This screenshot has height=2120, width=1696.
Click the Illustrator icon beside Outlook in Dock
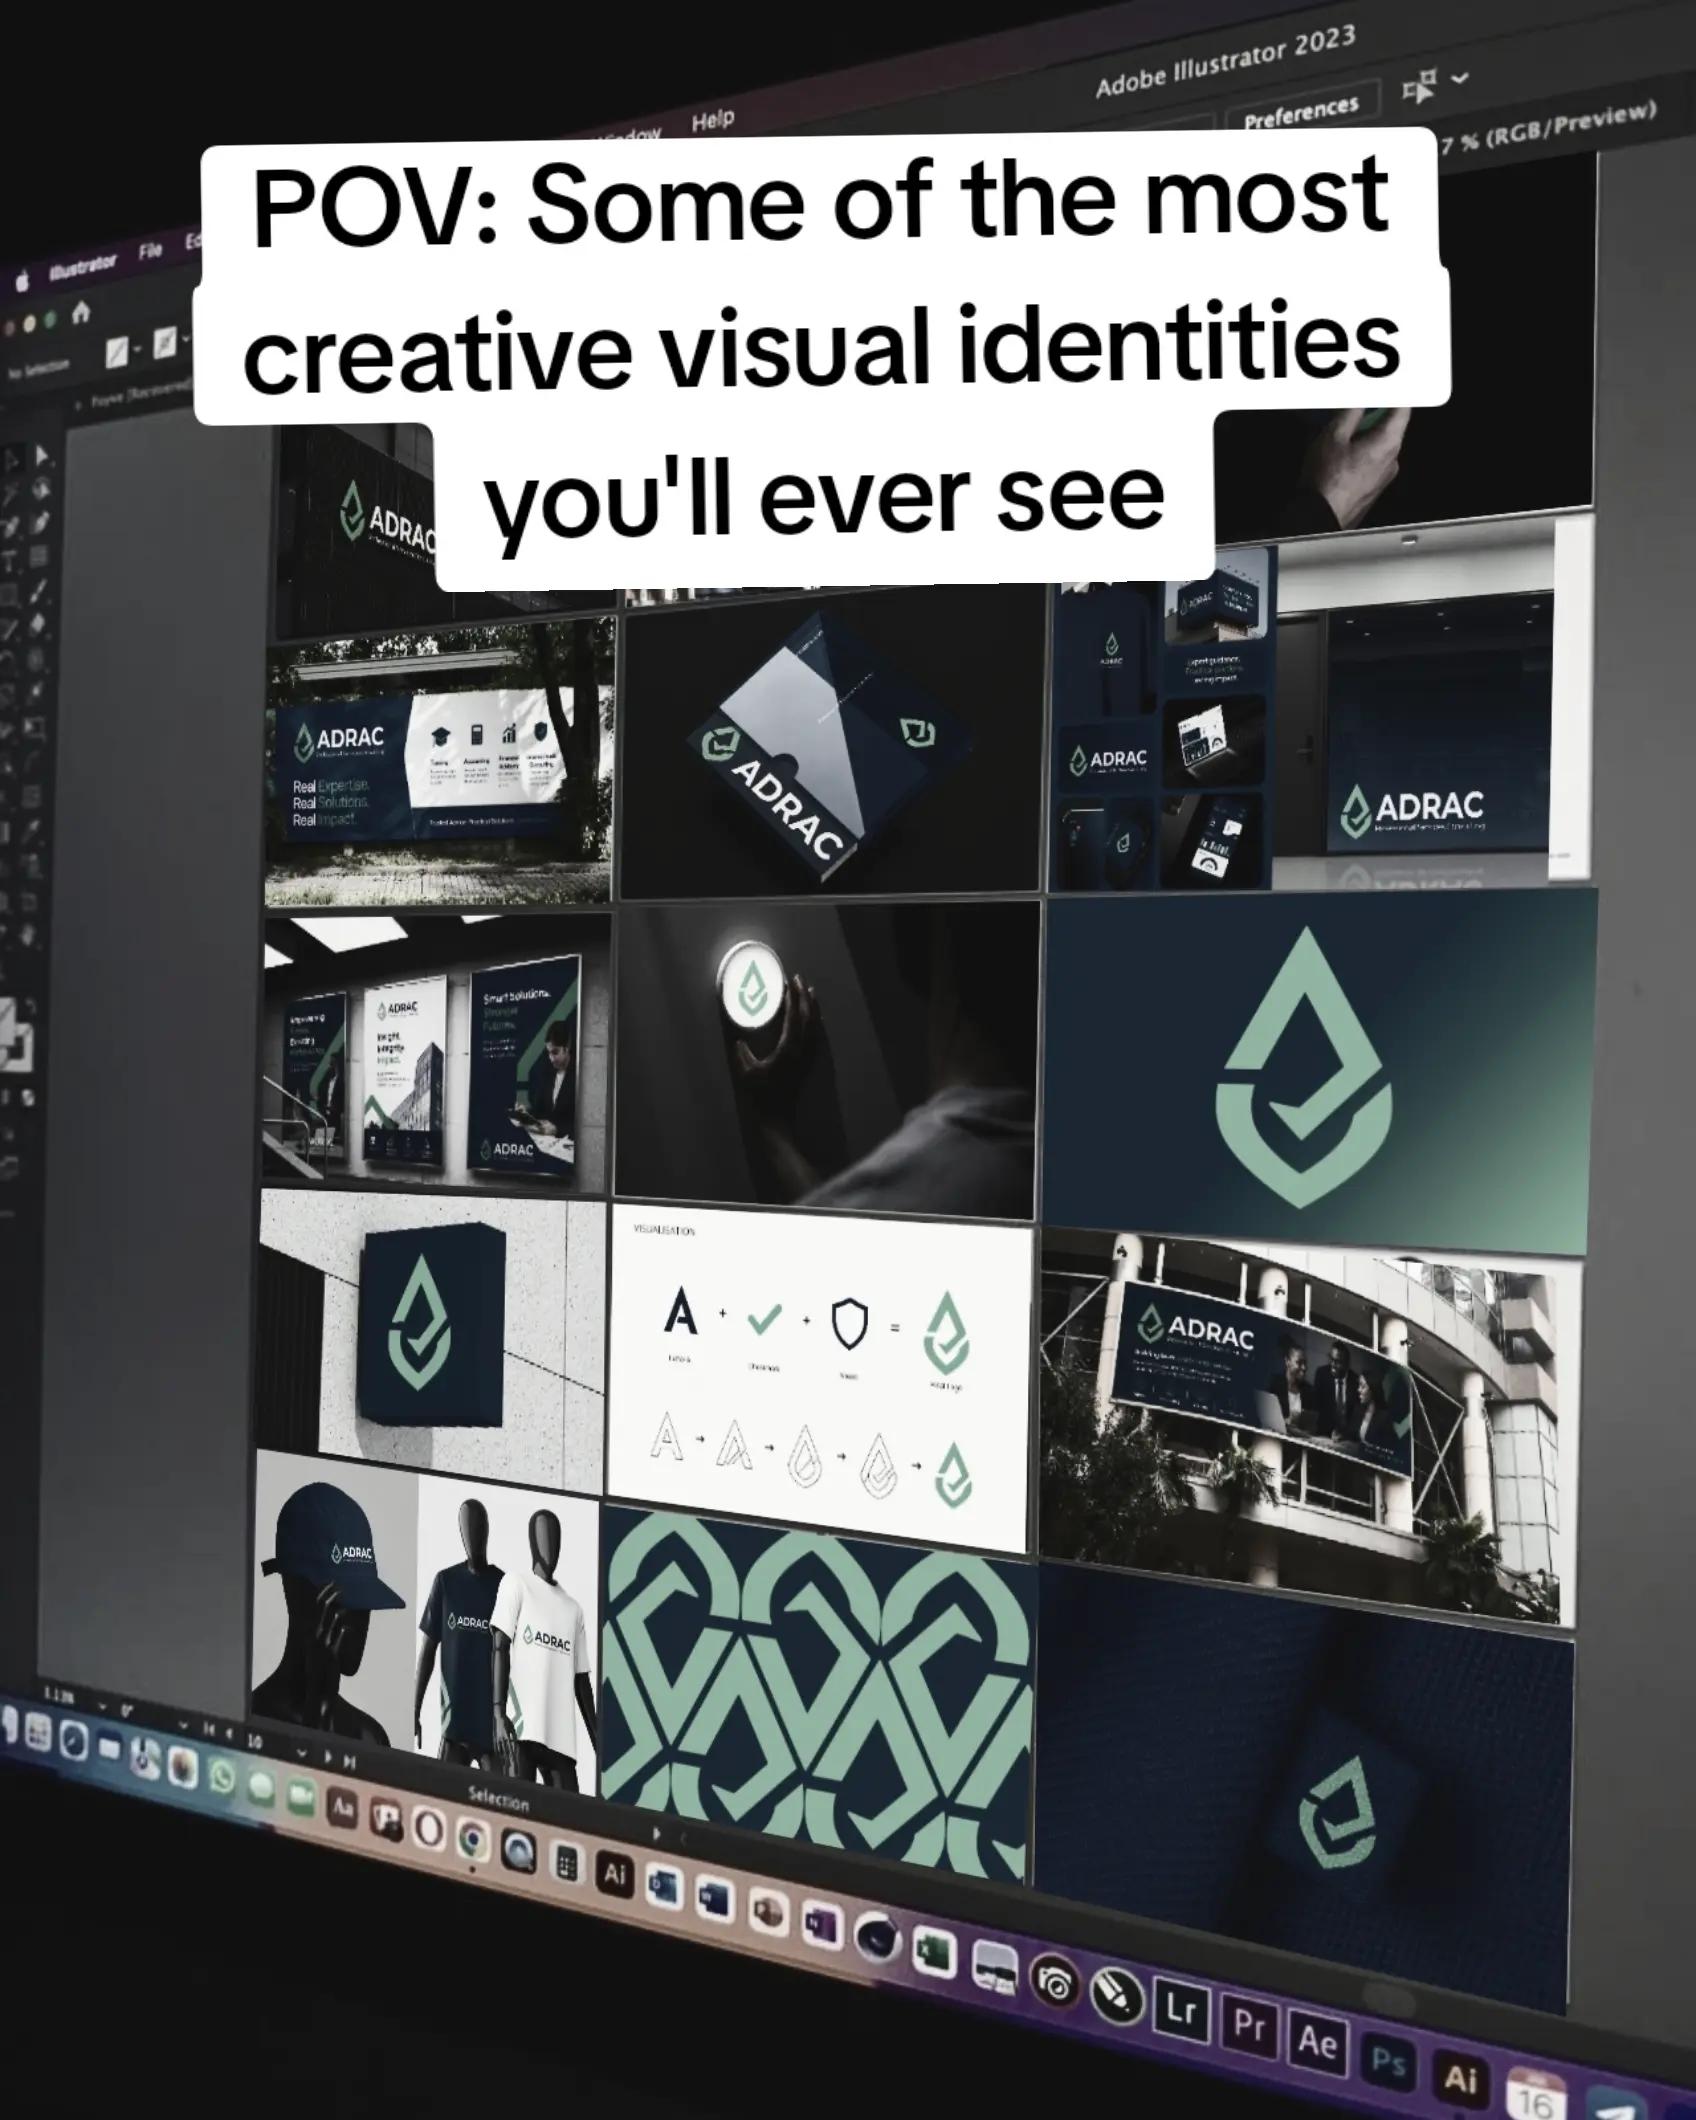click(x=615, y=1872)
